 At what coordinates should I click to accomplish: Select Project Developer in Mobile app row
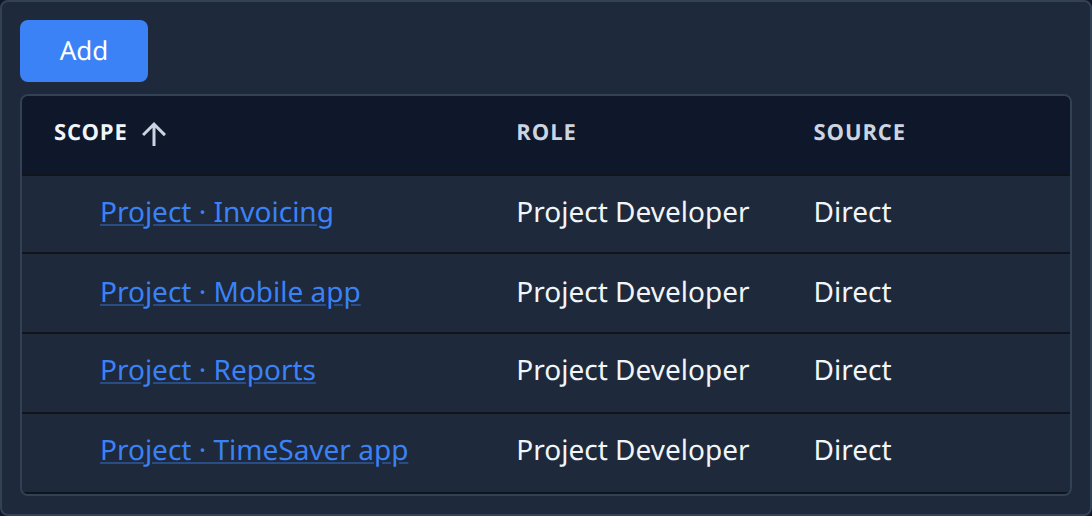click(632, 292)
